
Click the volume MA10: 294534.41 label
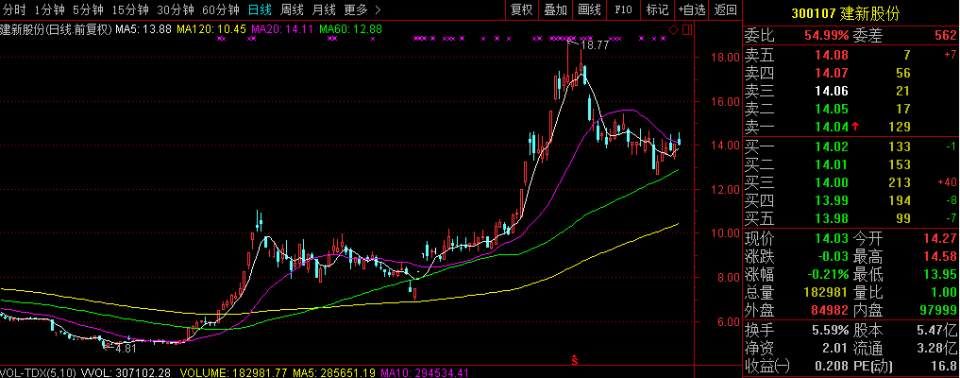[424, 372]
